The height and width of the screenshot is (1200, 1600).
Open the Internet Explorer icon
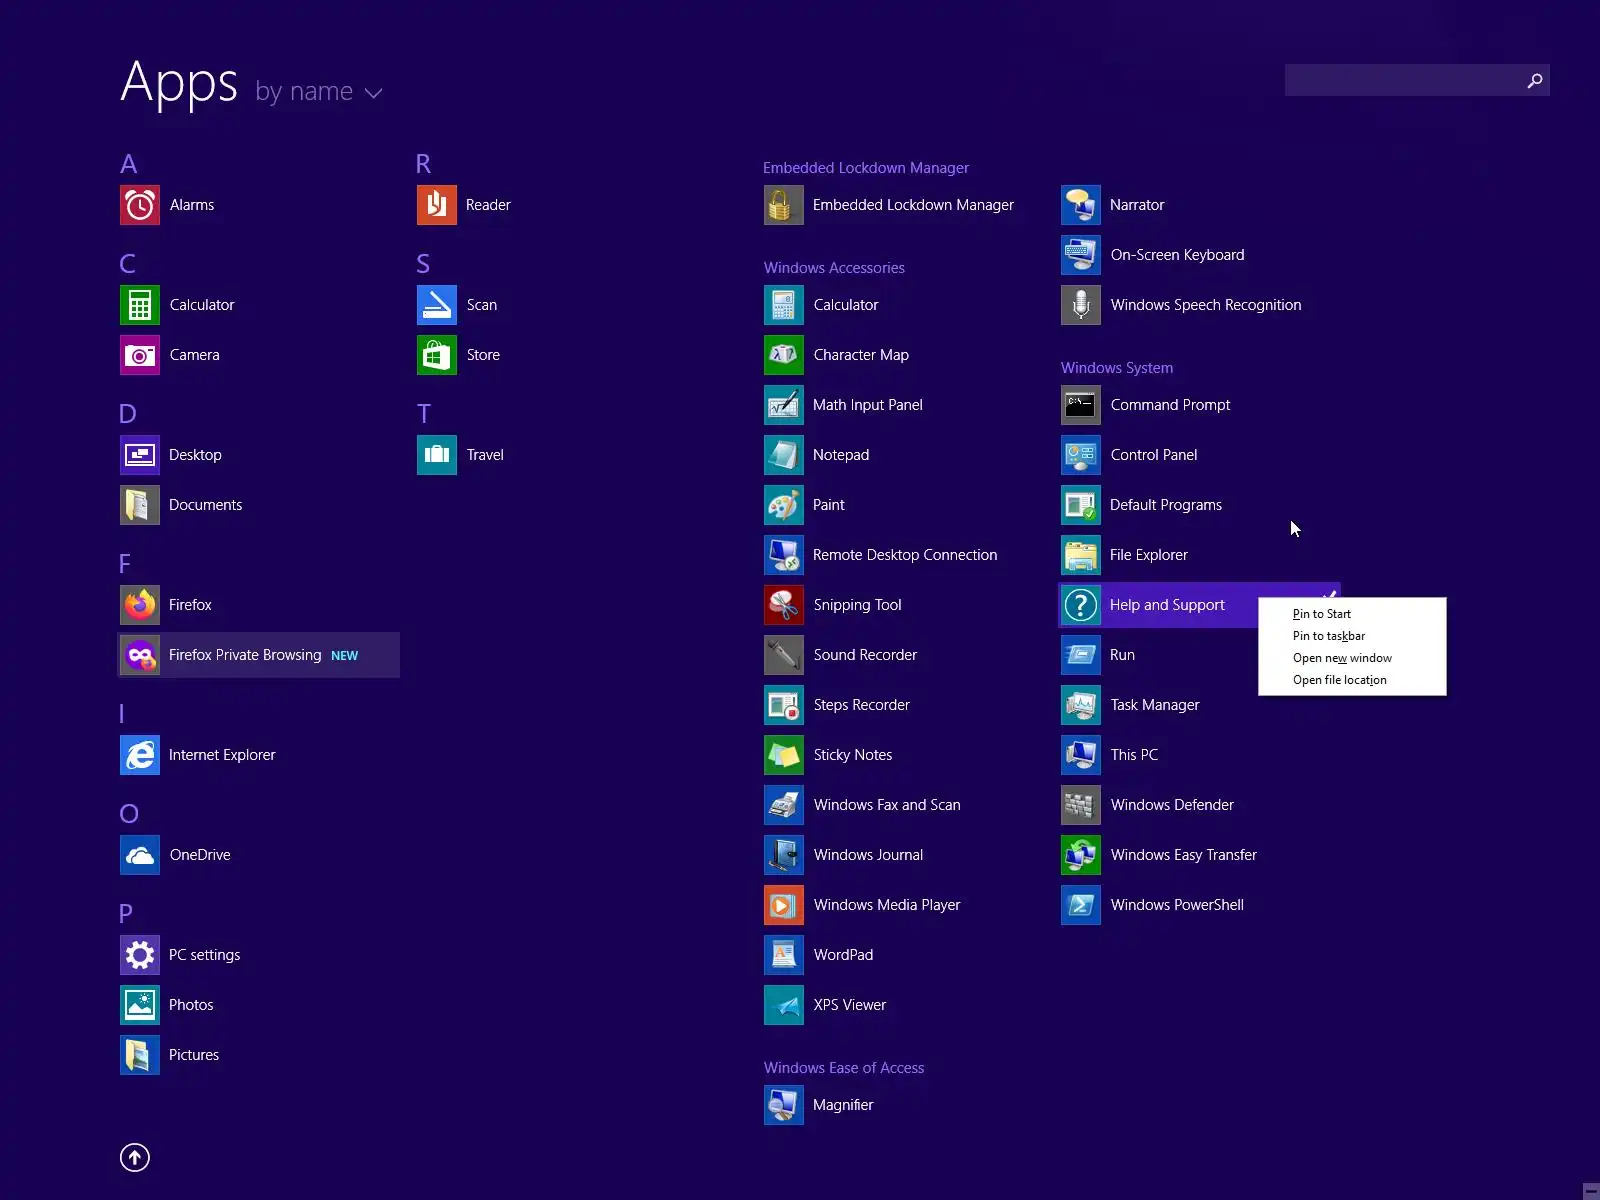[x=140, y=755]
